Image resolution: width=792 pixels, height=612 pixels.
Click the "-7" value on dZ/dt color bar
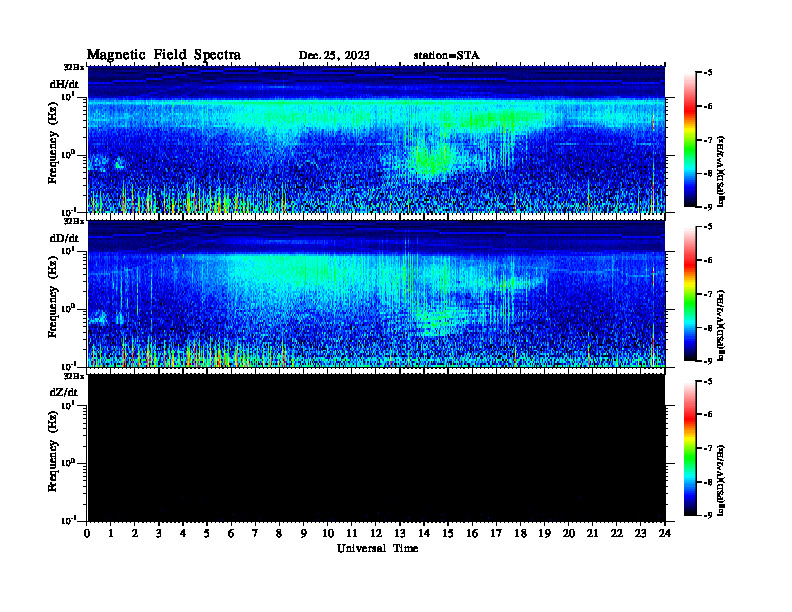(x=708, y=448)
